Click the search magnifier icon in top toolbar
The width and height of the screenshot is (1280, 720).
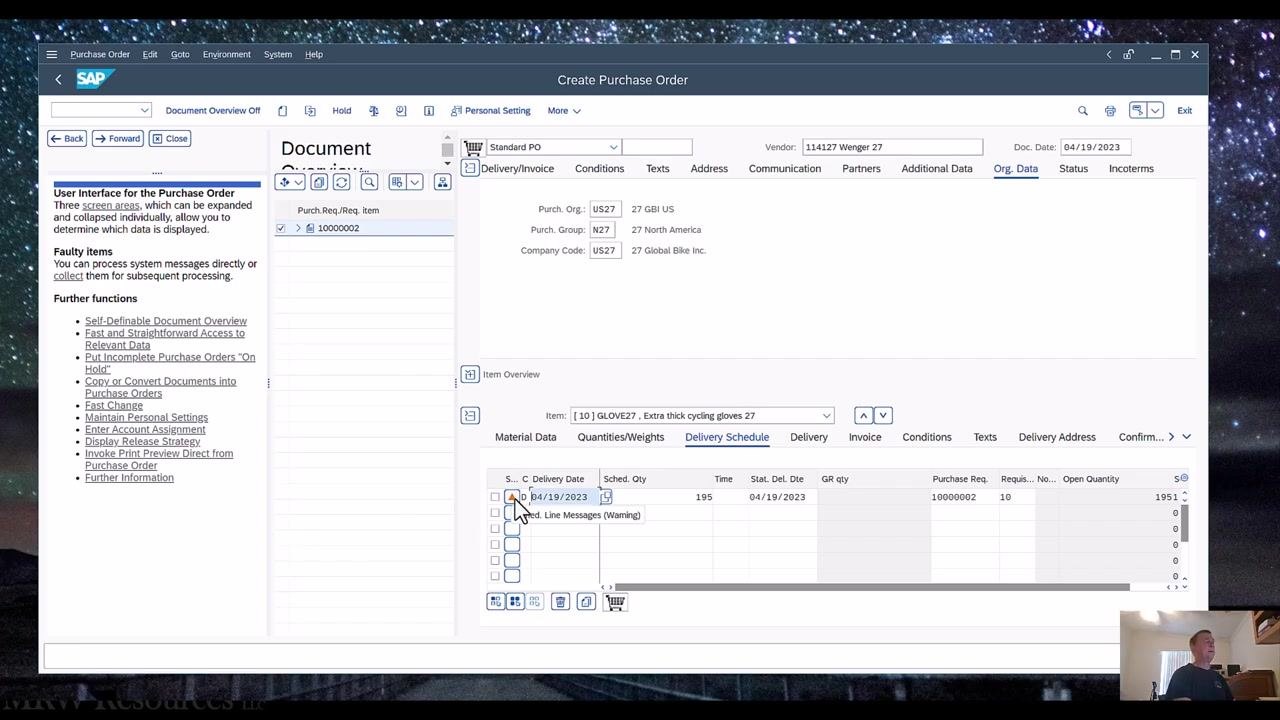(1082, 111)
